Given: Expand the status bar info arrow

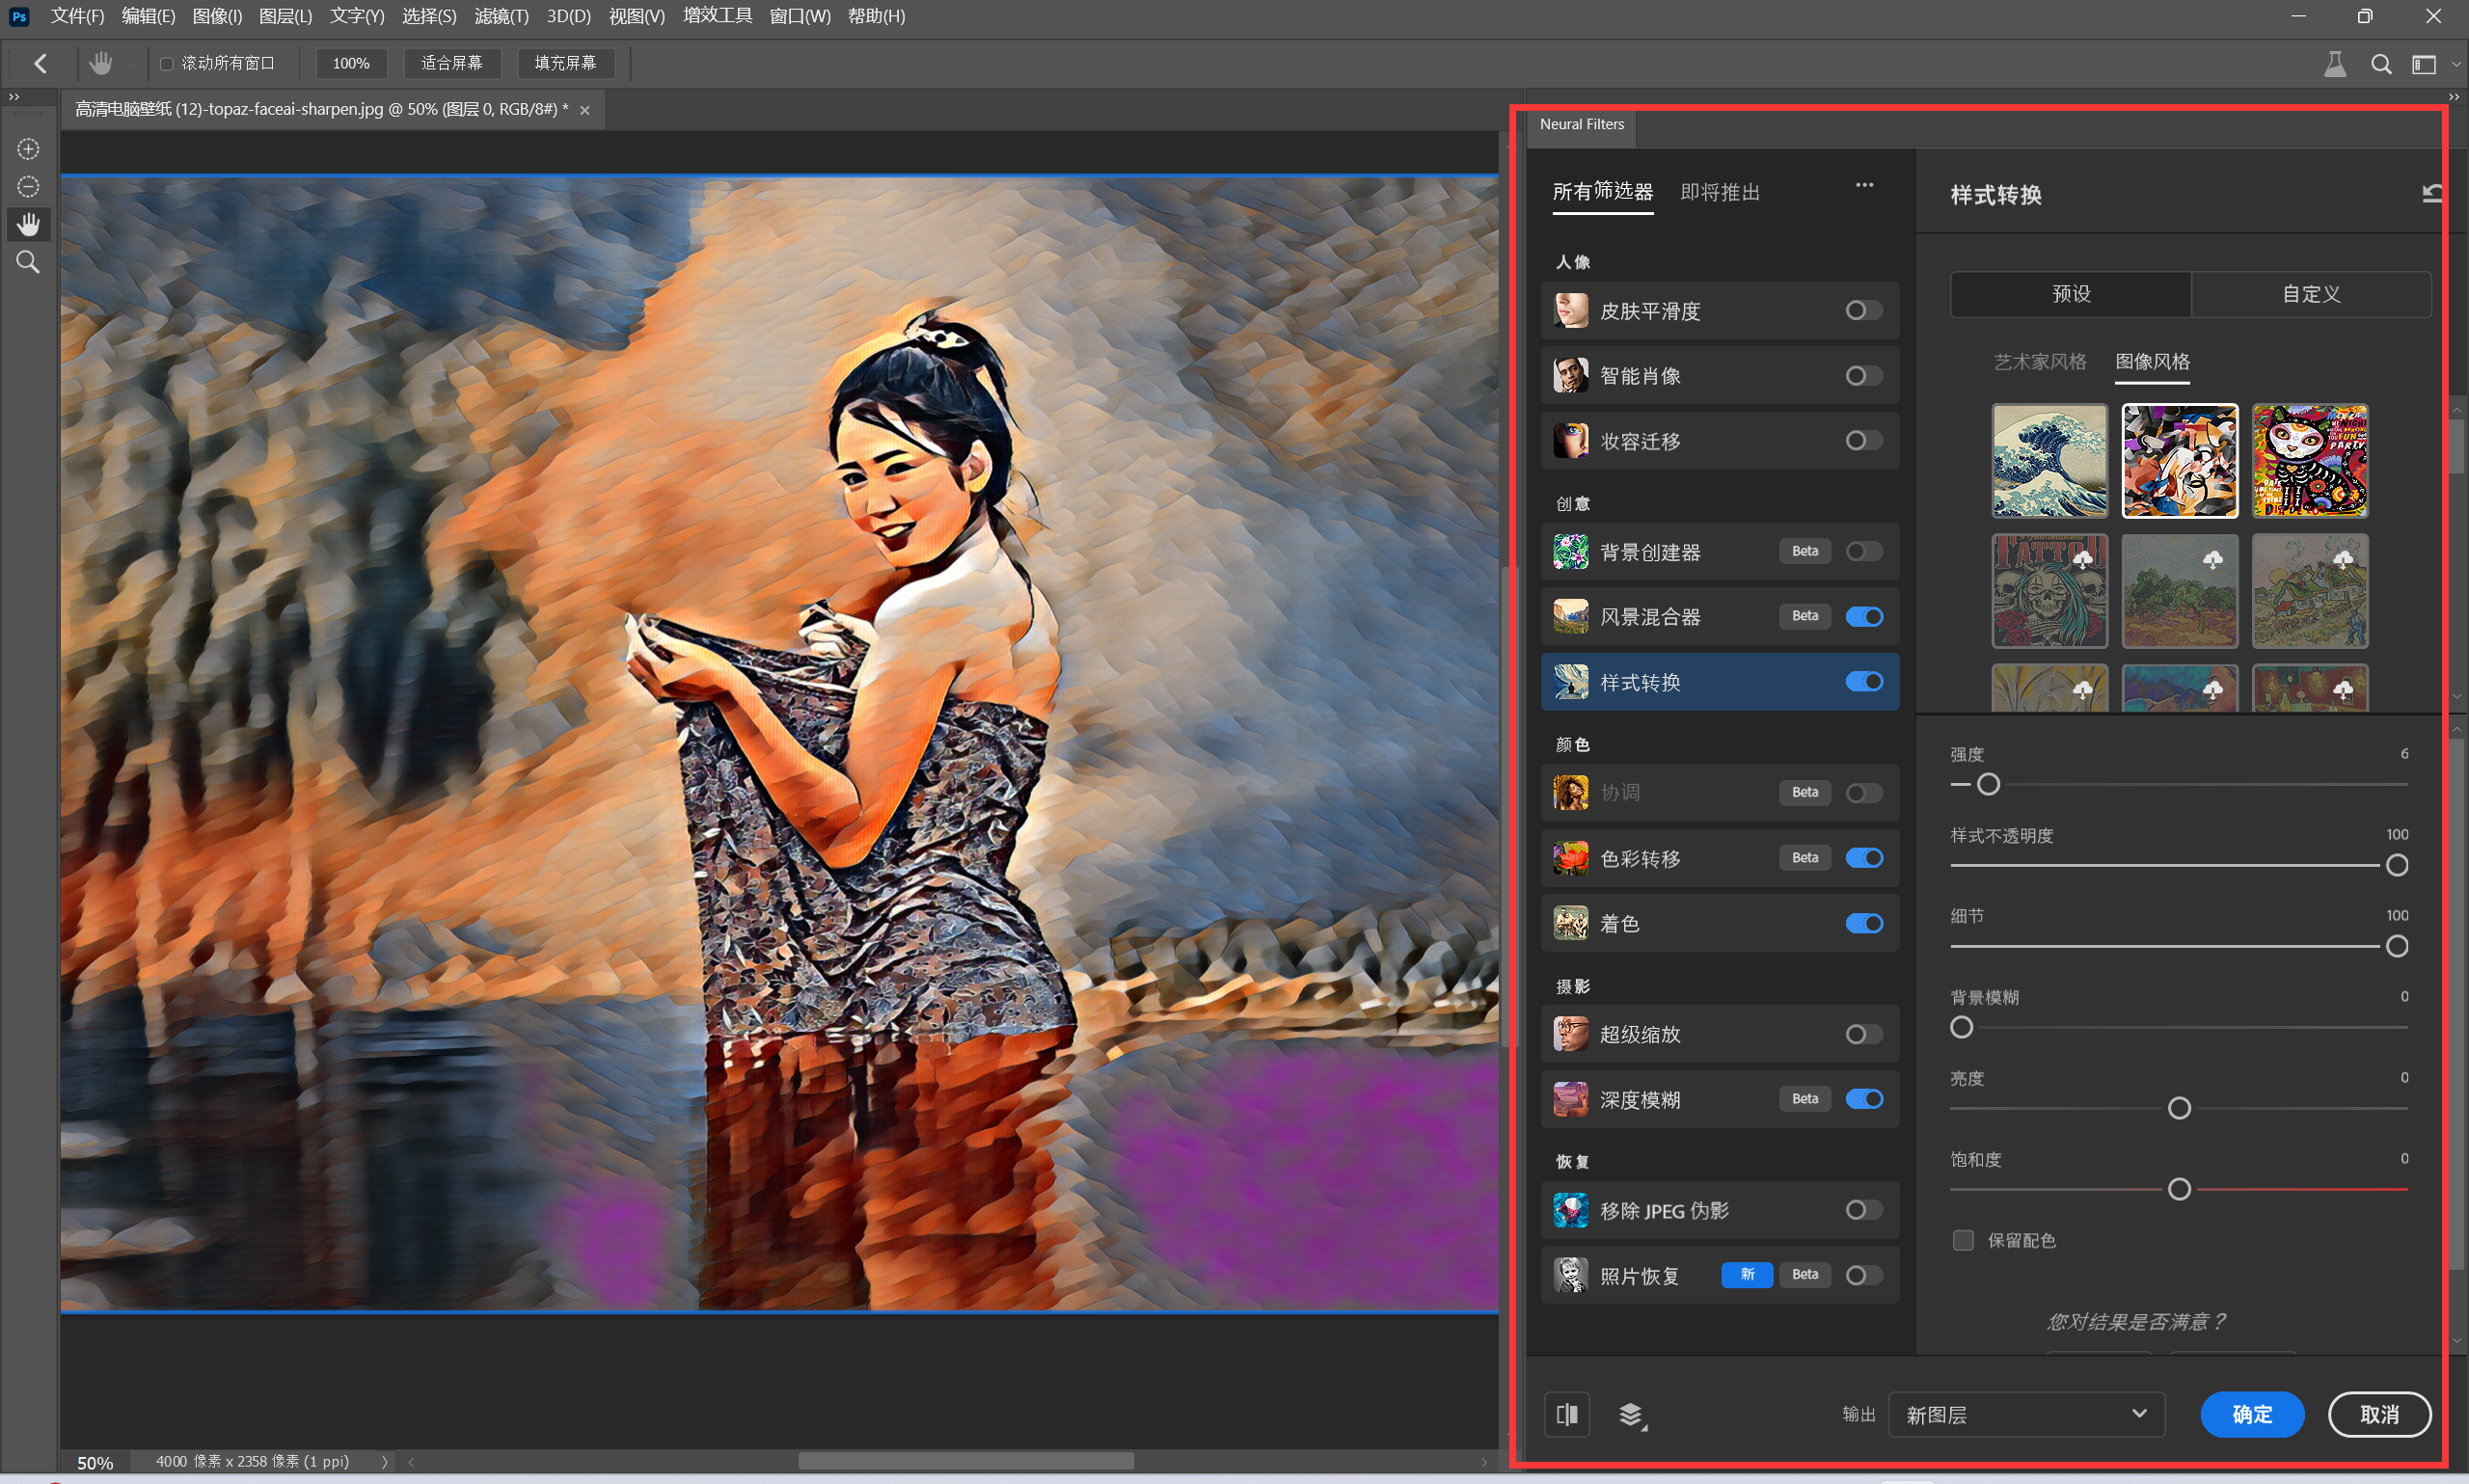Looking at the screenshot, I should click(385, 1462).
